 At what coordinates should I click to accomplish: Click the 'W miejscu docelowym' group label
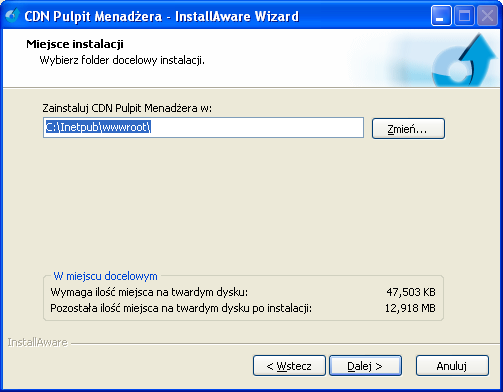coord(105,276)
